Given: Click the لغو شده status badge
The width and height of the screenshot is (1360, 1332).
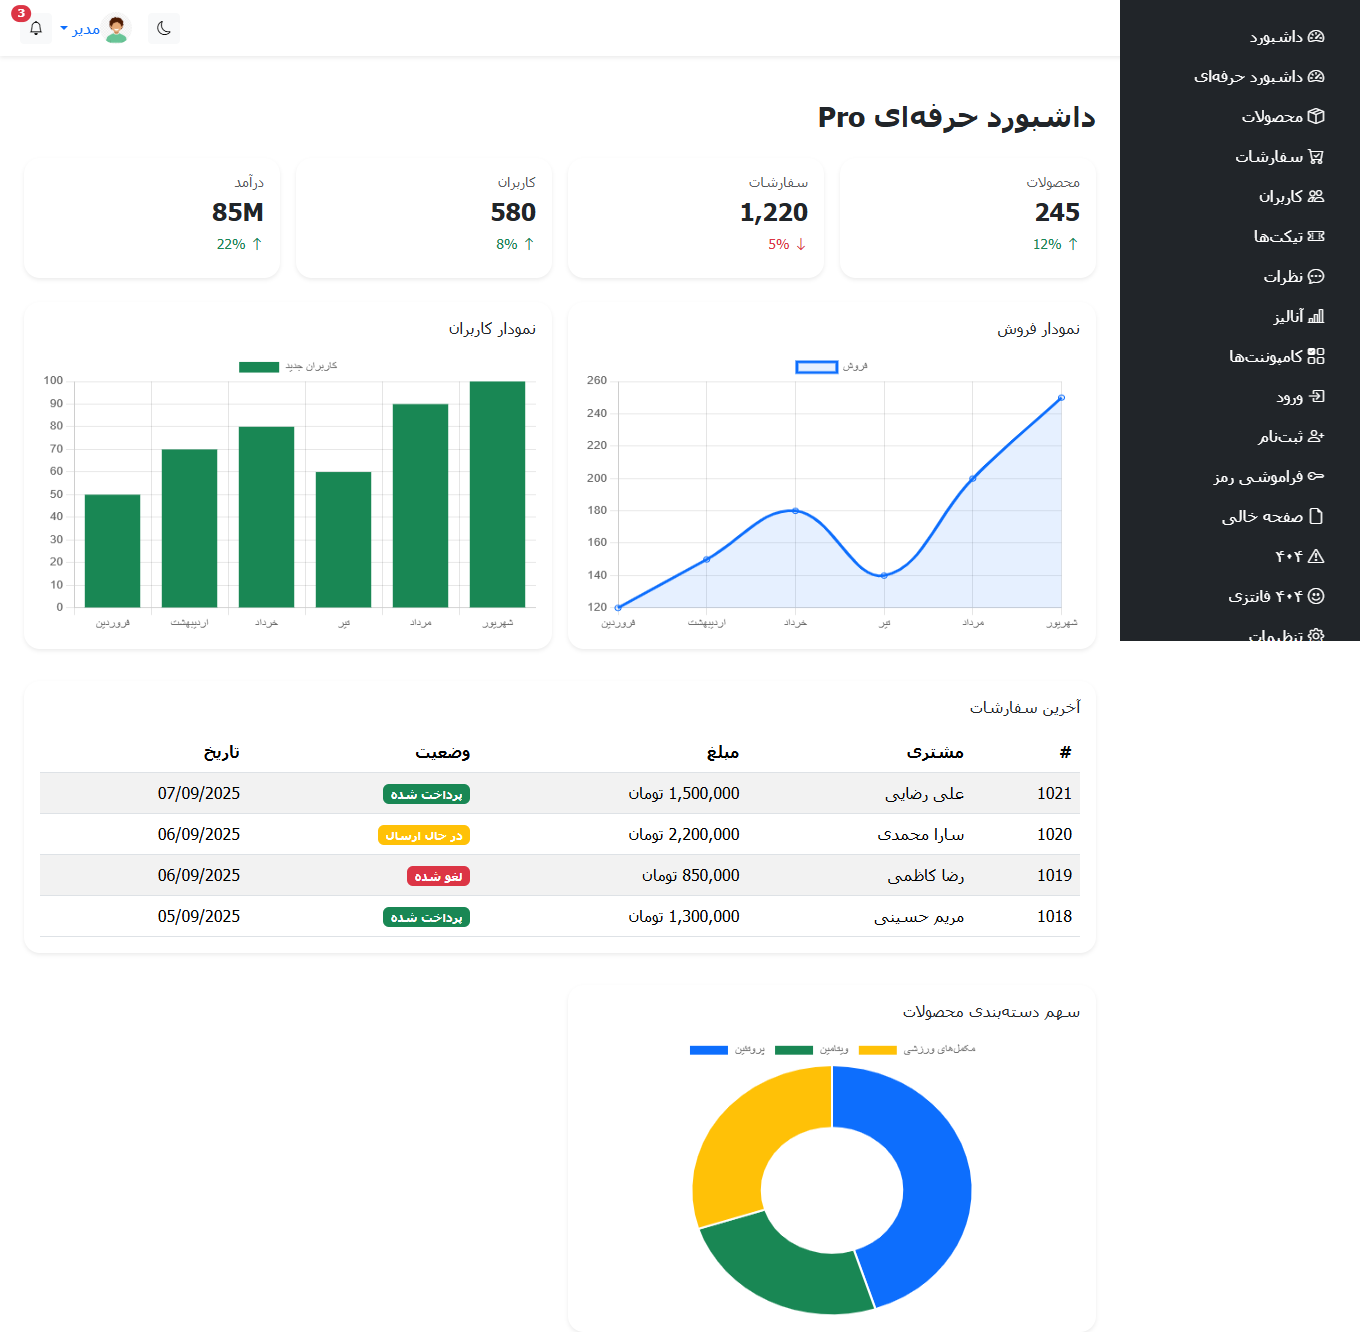Looking at the screenshot, I should (438, 876).
